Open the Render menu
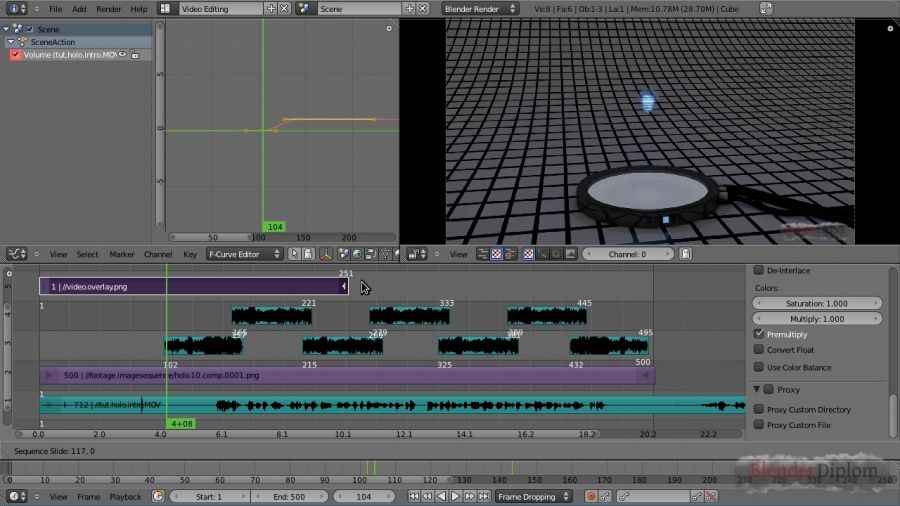This screenshot has width=900, height=506. 108,9
